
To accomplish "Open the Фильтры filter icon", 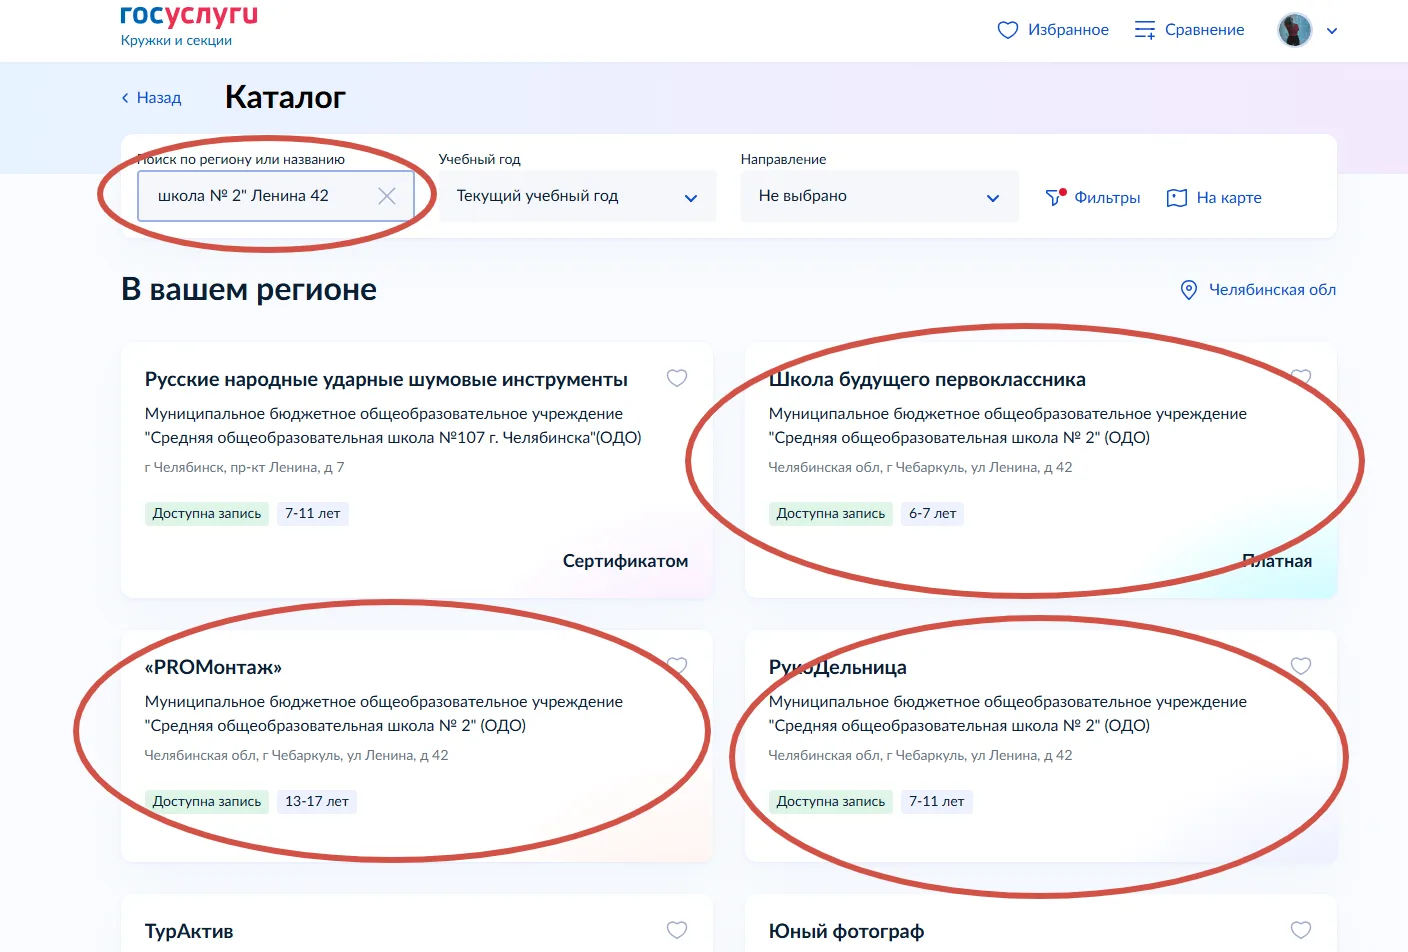I will 1056,197.
